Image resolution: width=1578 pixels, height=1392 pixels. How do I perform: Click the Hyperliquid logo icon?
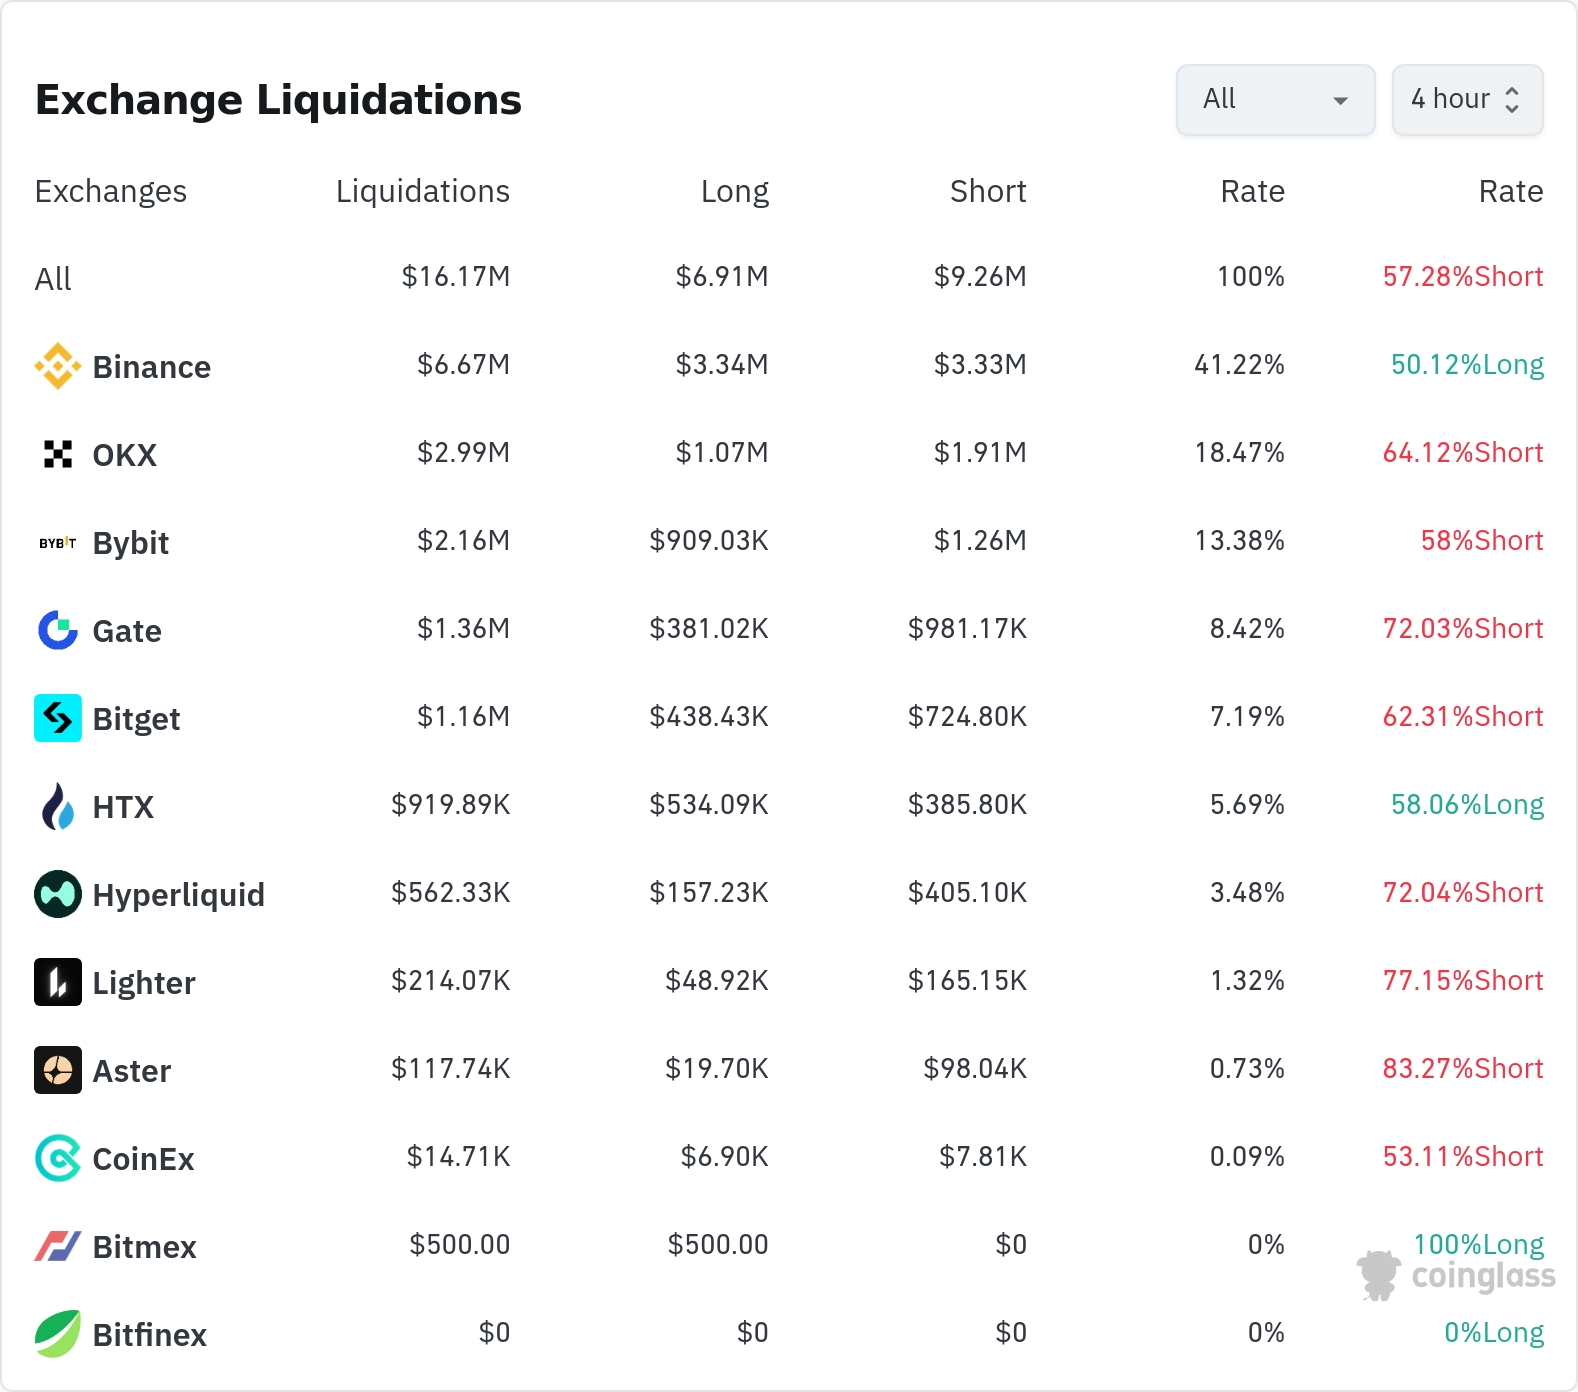pos(58,894)
